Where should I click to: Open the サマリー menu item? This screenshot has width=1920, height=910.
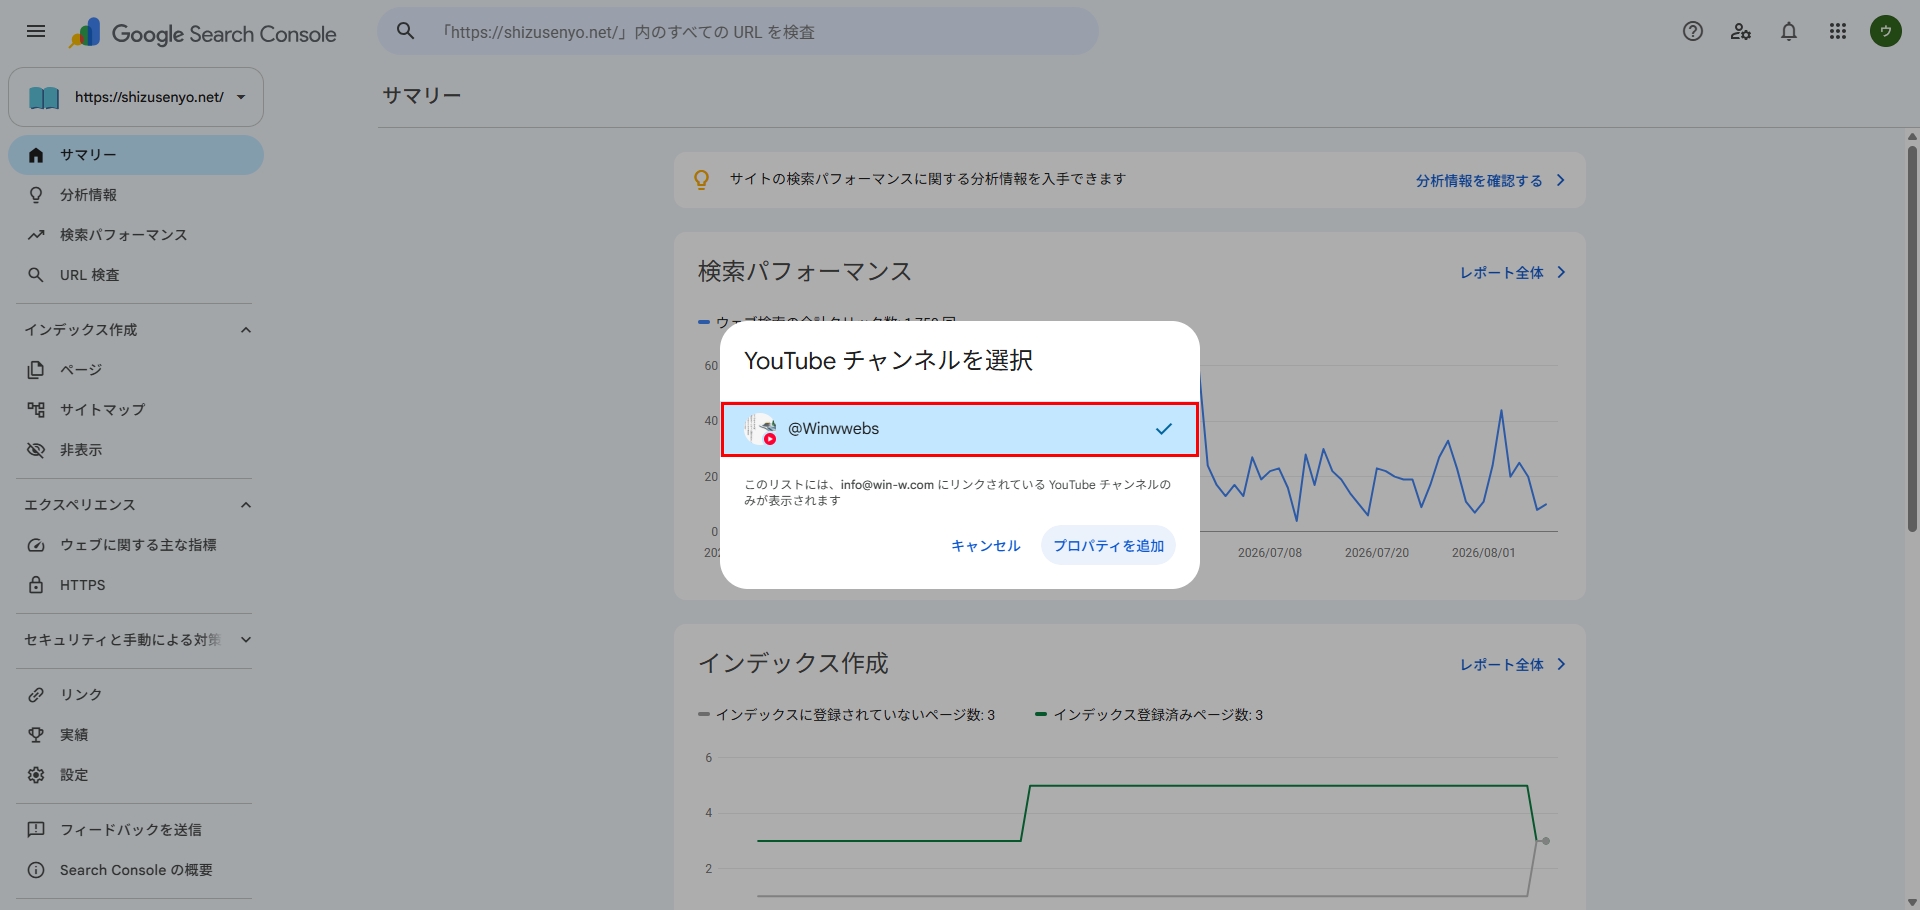point(136,155)
